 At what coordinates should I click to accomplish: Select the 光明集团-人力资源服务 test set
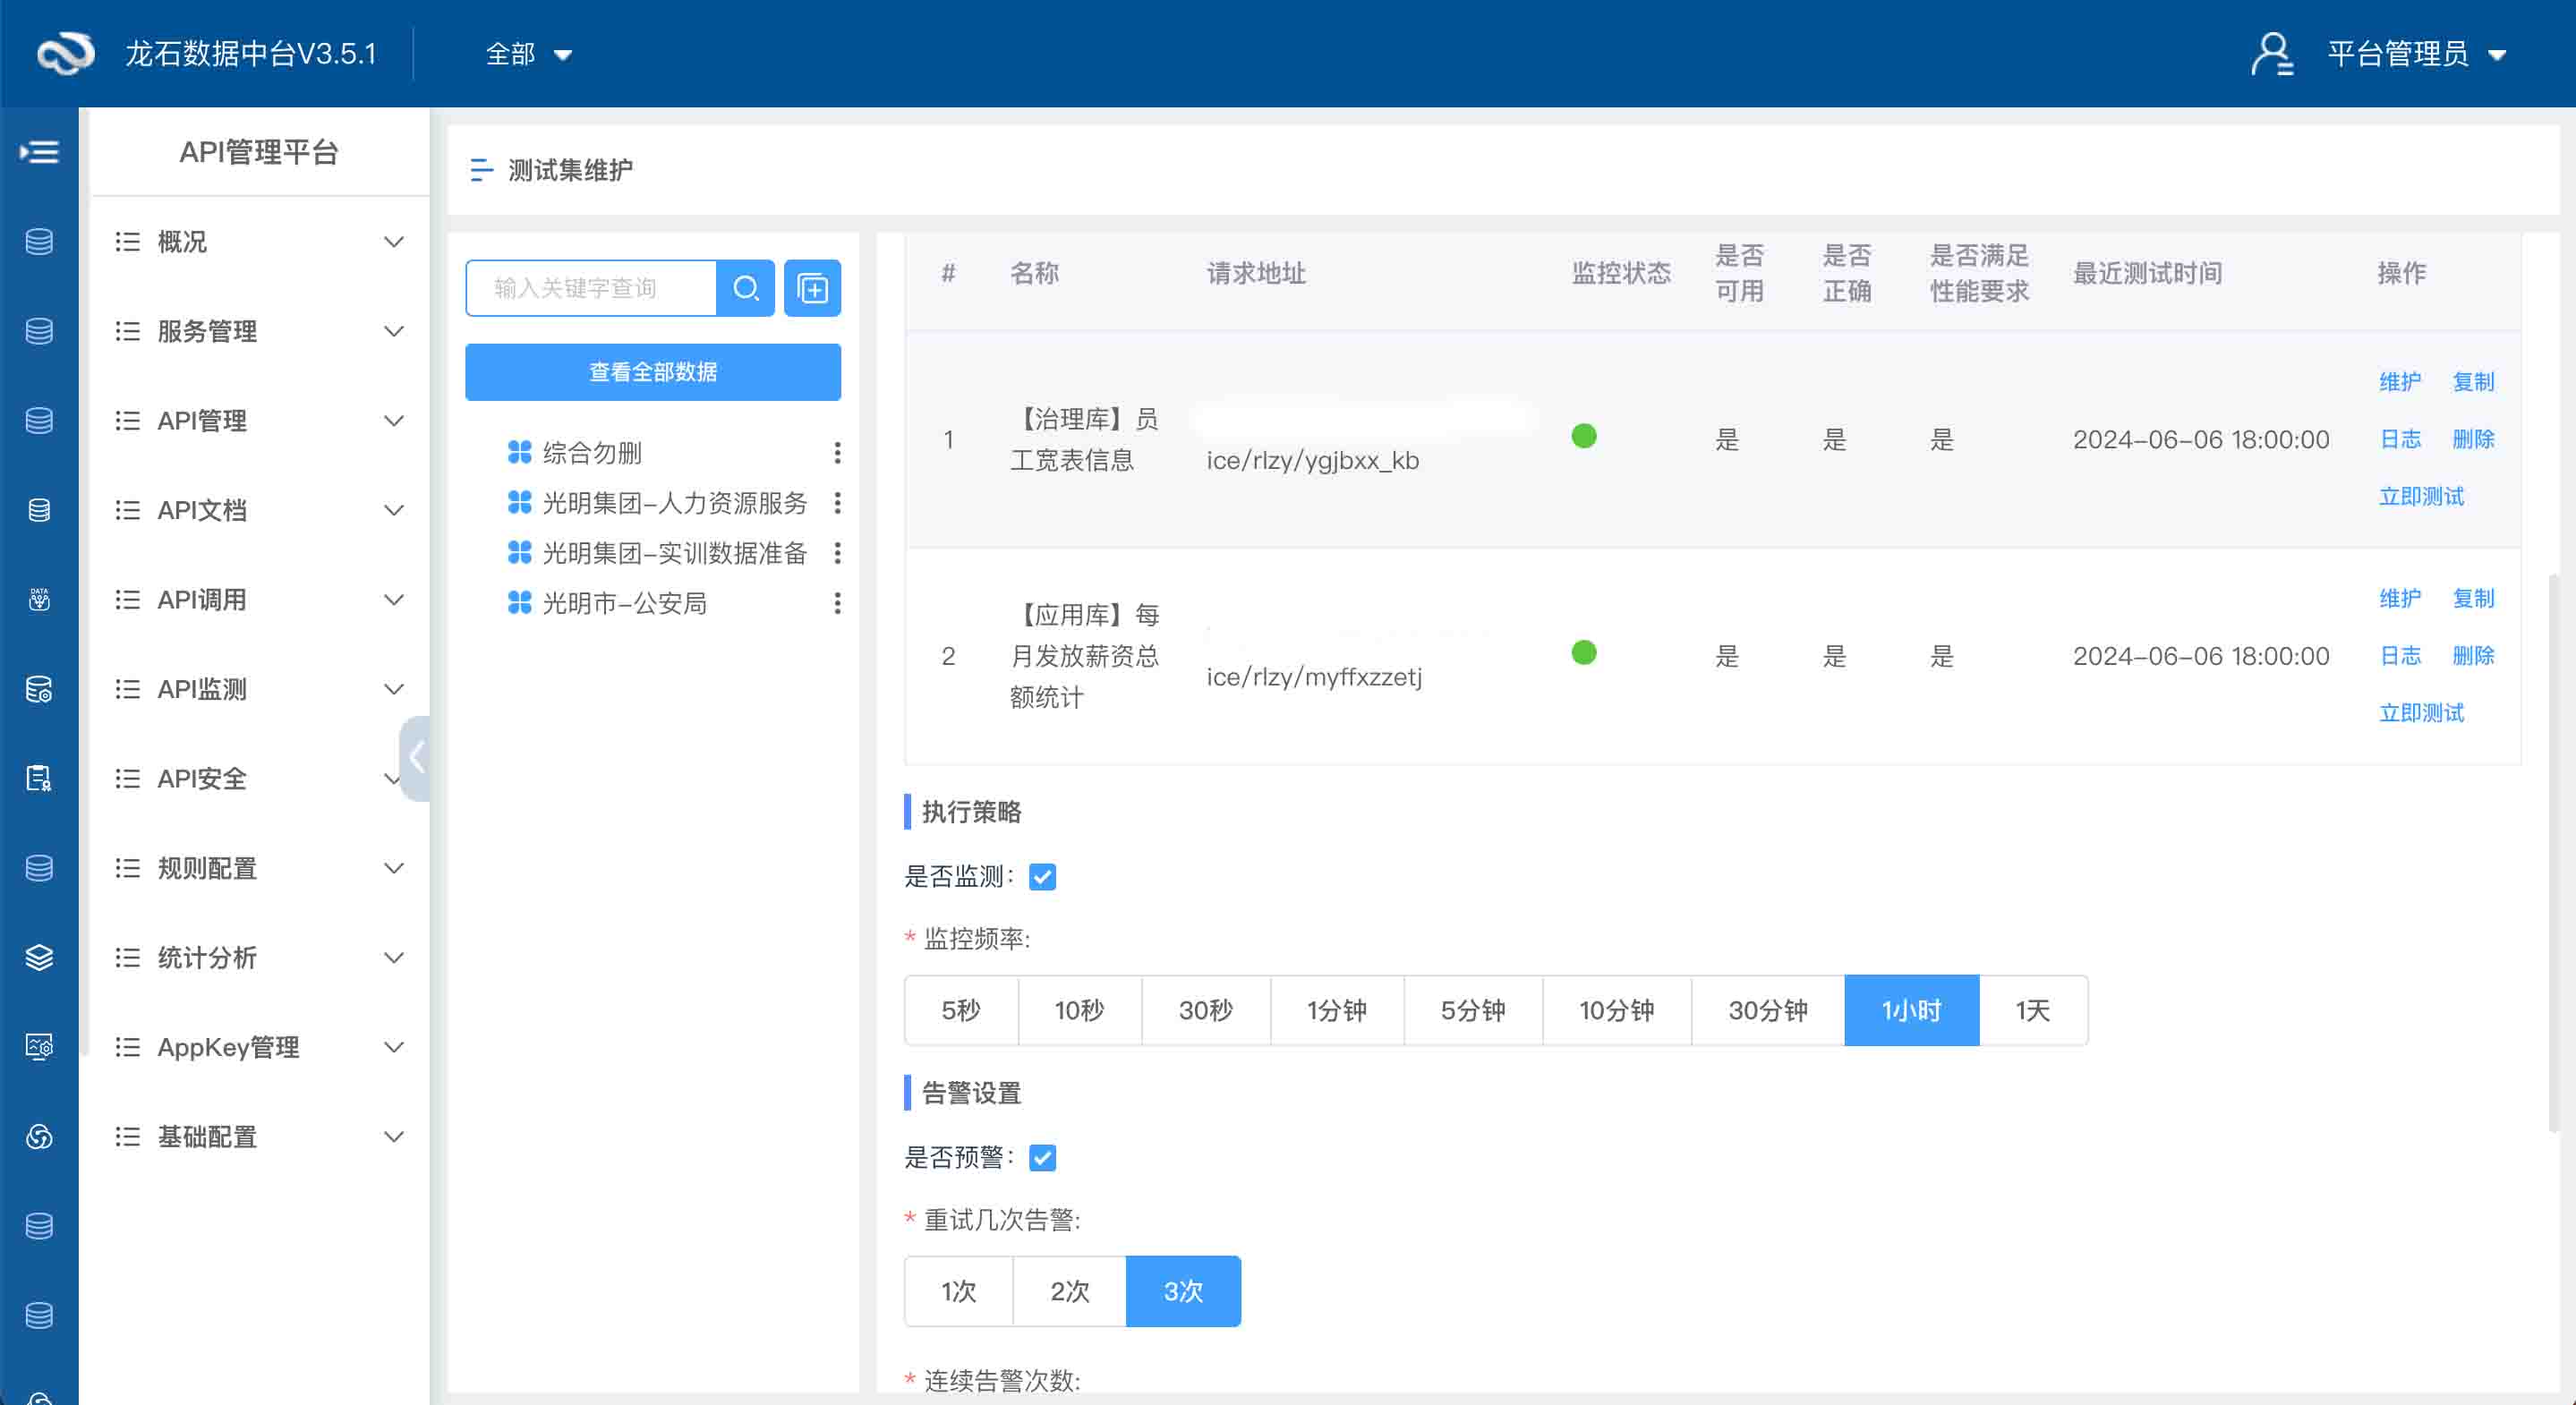(675, 503)
